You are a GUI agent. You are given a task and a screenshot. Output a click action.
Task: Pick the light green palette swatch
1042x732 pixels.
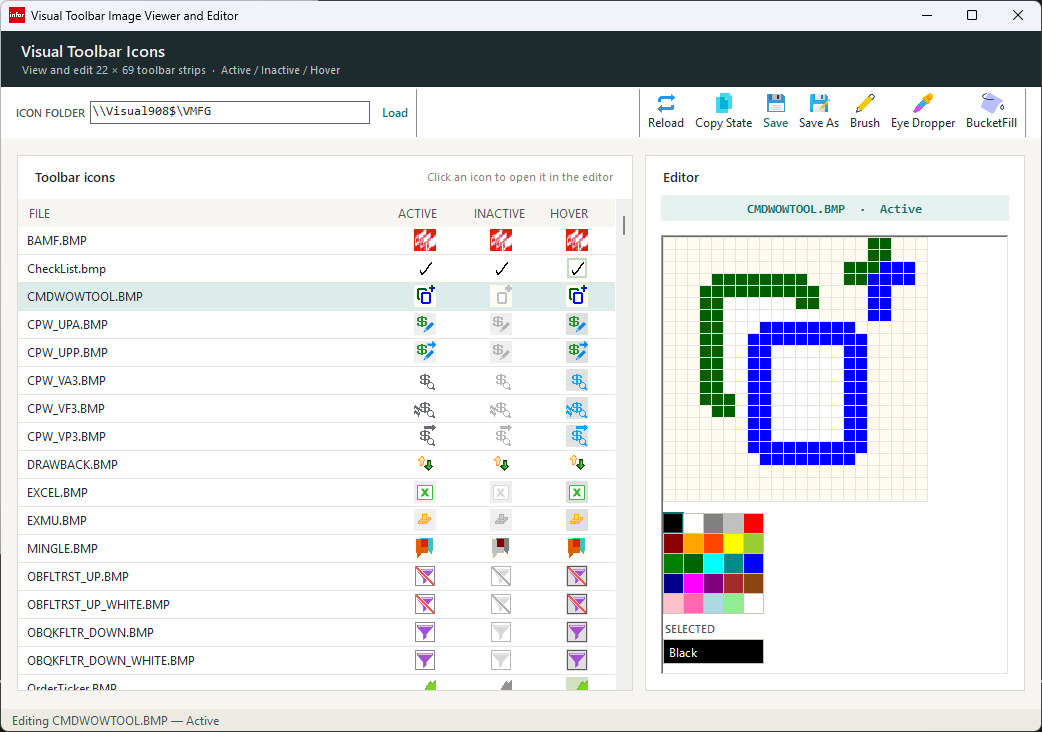[734, 603]
